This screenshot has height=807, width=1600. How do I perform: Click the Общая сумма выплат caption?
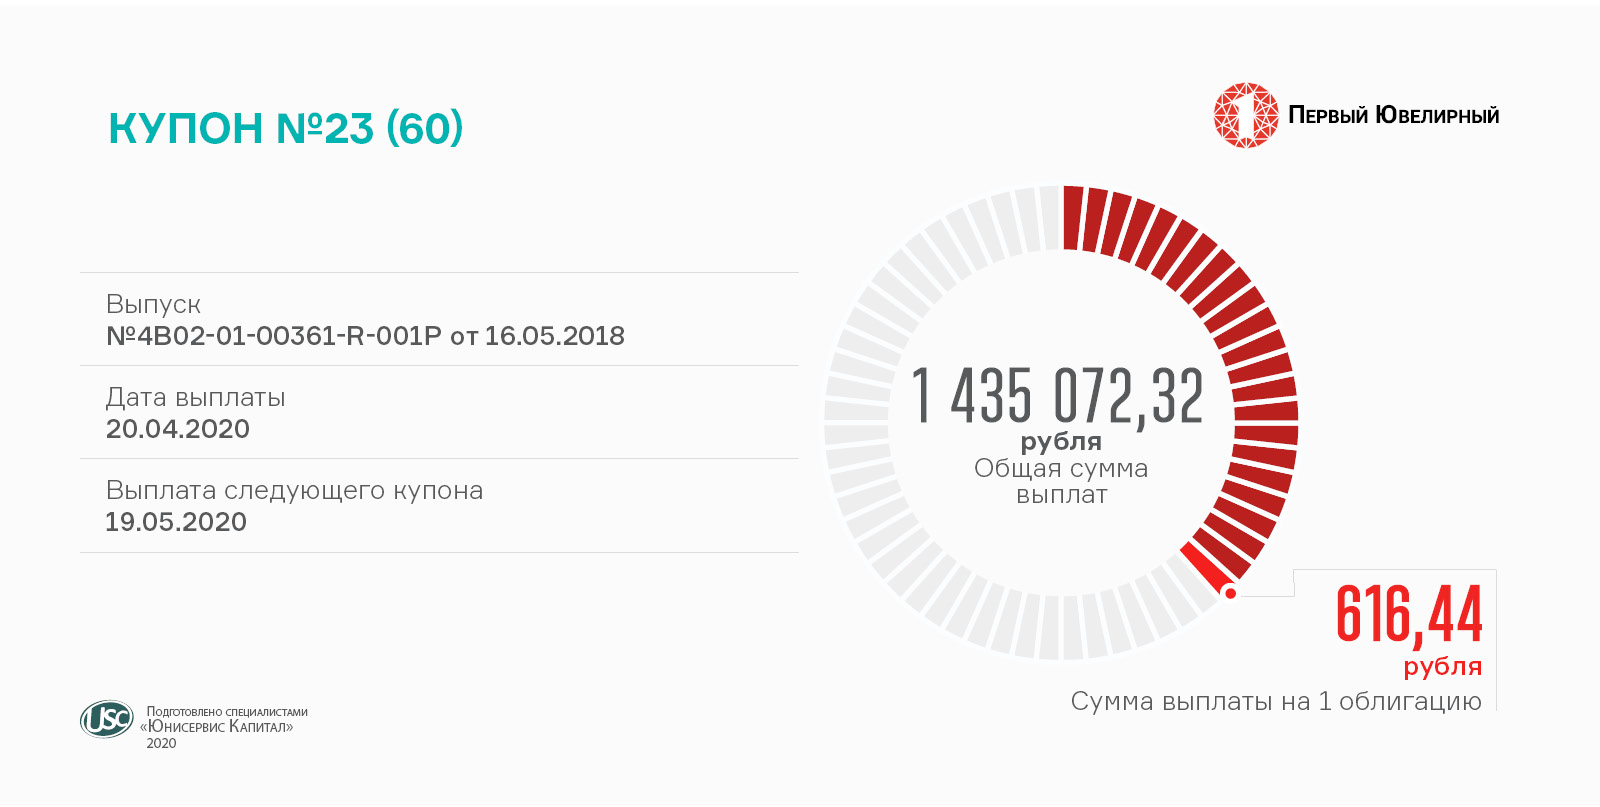1061,481
